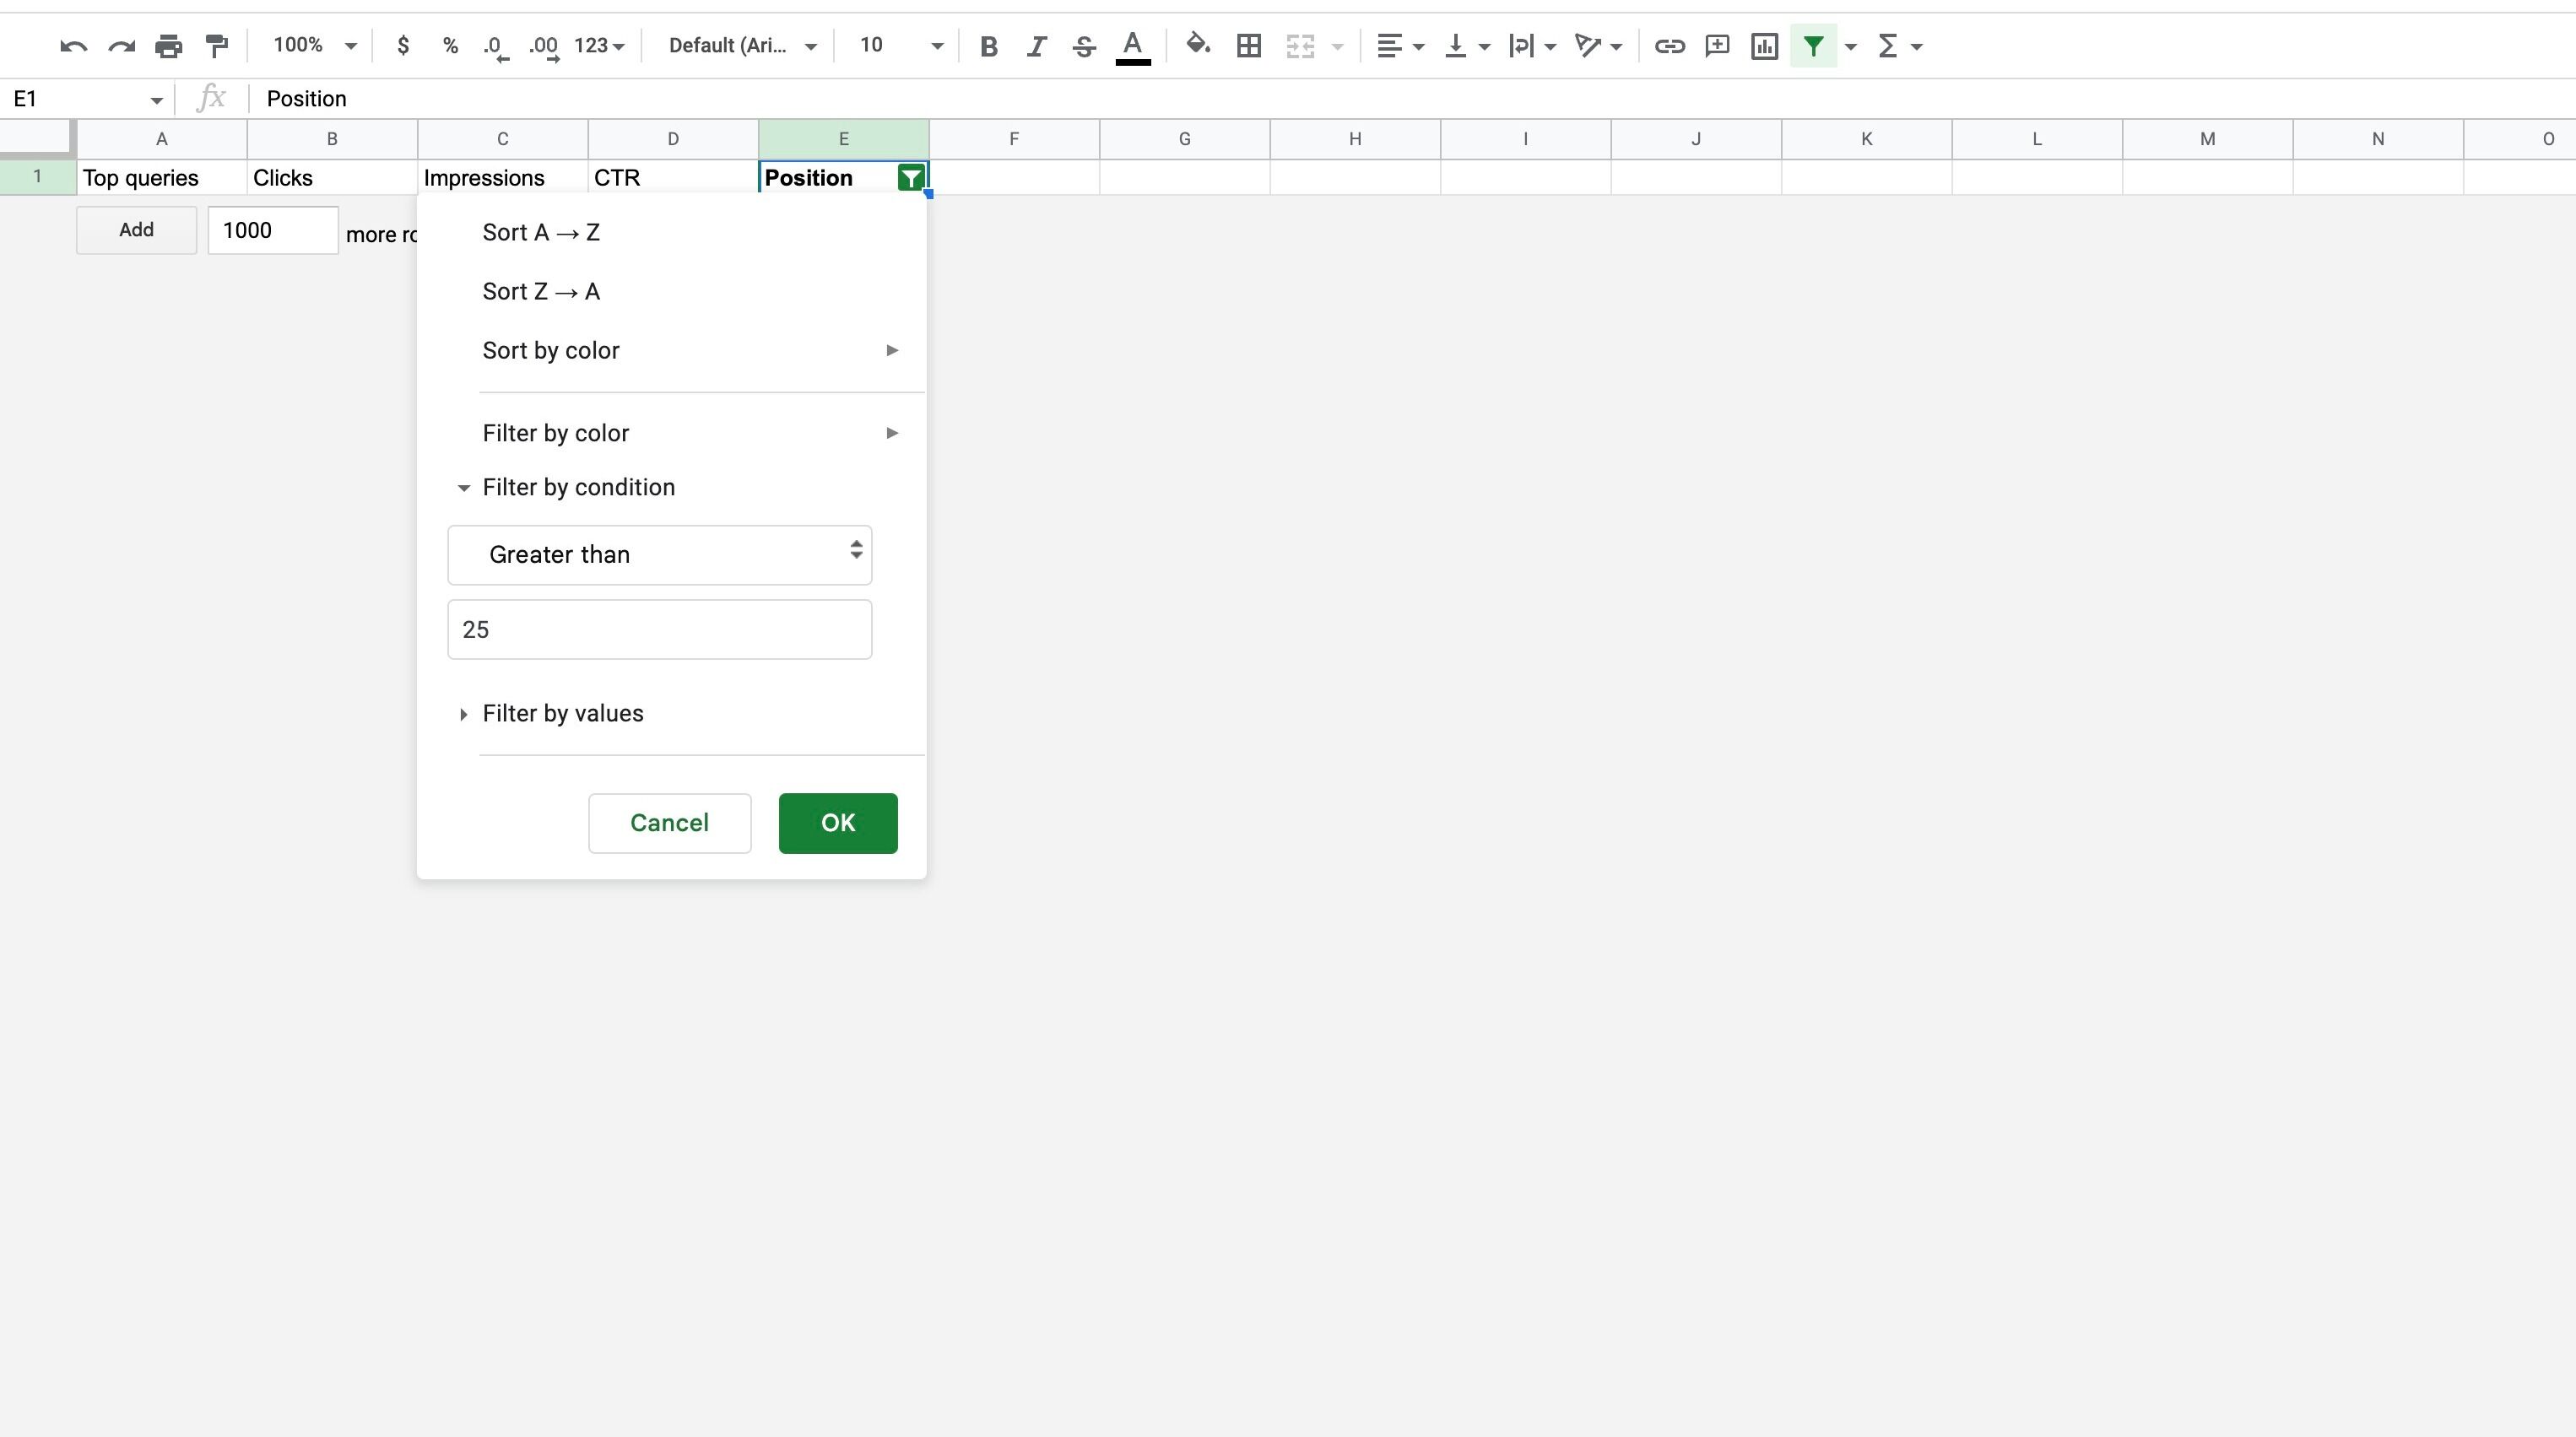Collapse Filter by condition section

click(566, 488)
